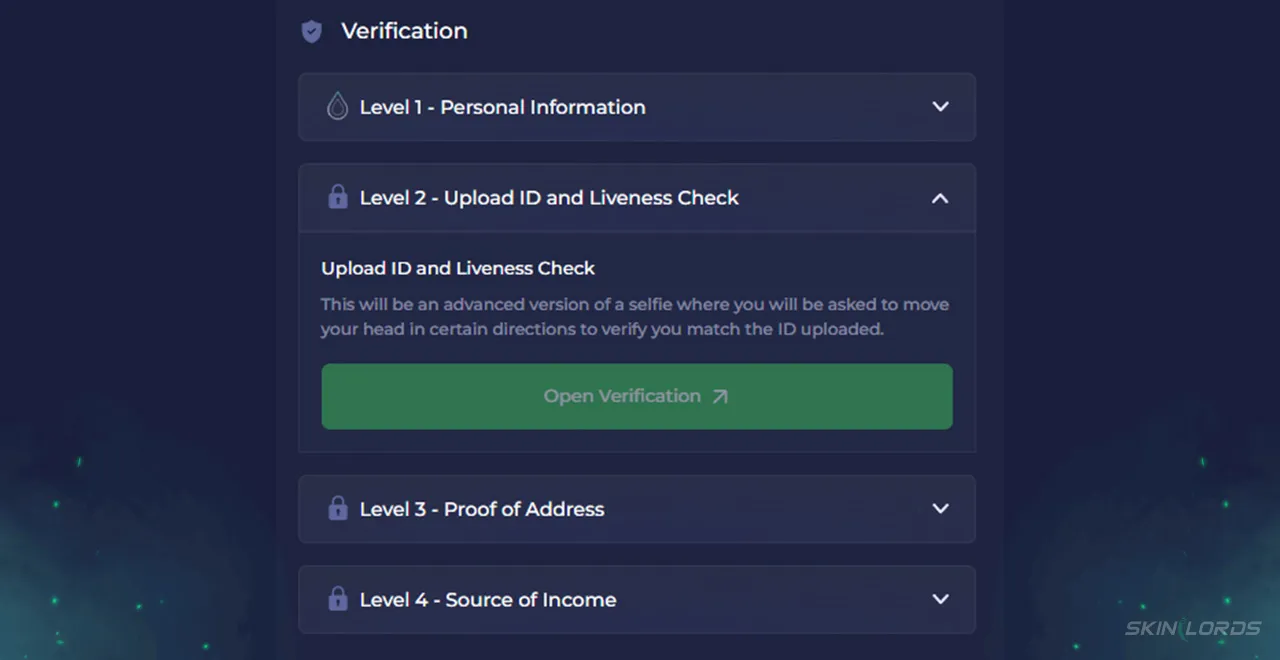Collapse Level 2 section with up chevron

[x=940, y=198]
